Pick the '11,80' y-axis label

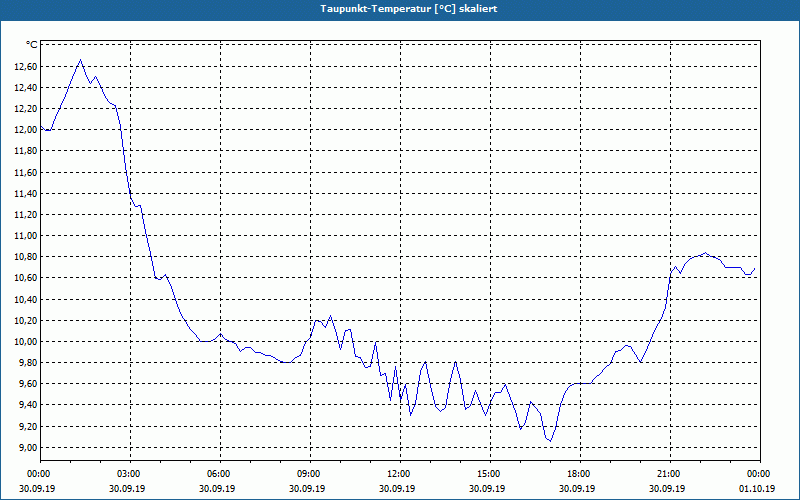(26, 151)
